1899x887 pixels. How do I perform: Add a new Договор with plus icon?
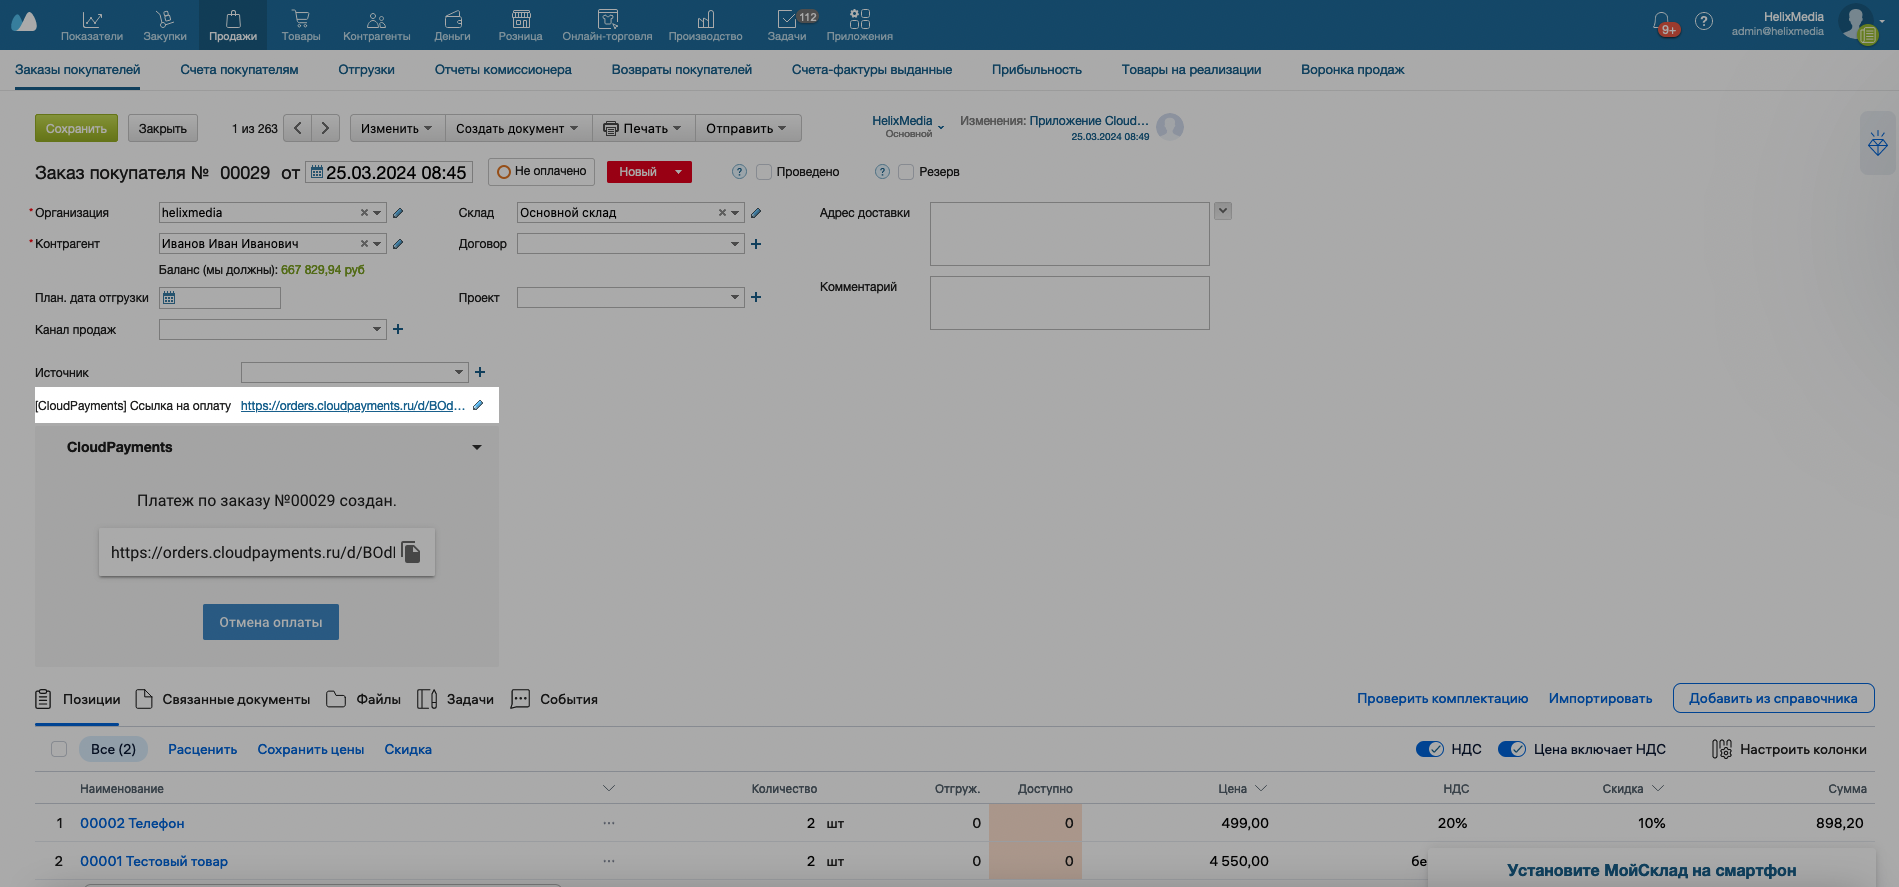click(756, 244)
